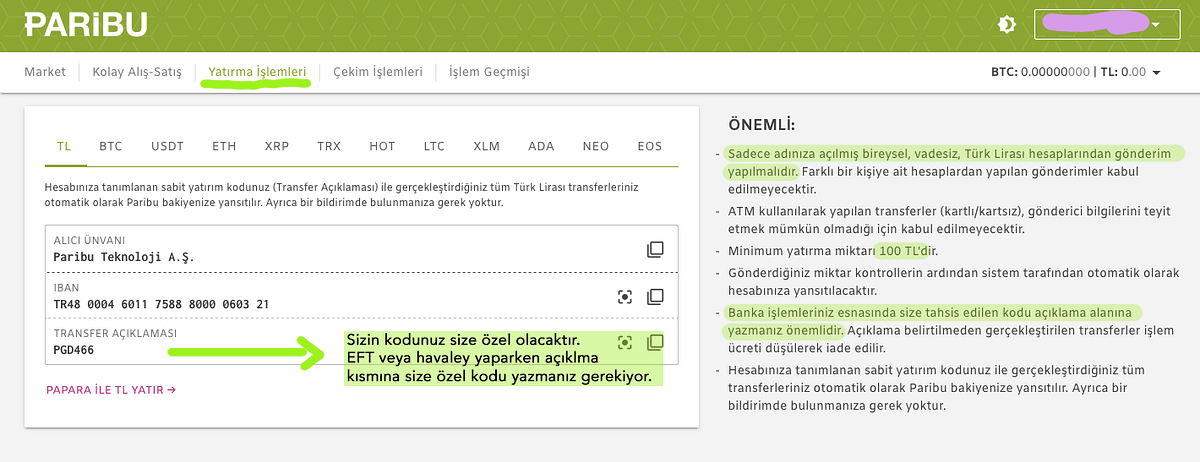This screenshot has width=1200, height=462.
Task: Select the TL deposit tab
Action: click(x=64, y=146)
